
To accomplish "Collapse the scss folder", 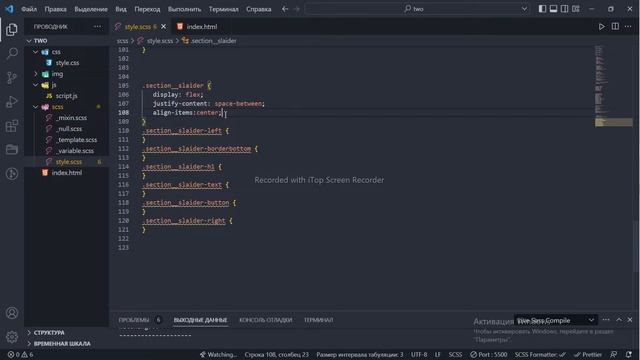I will pos(36,107).
